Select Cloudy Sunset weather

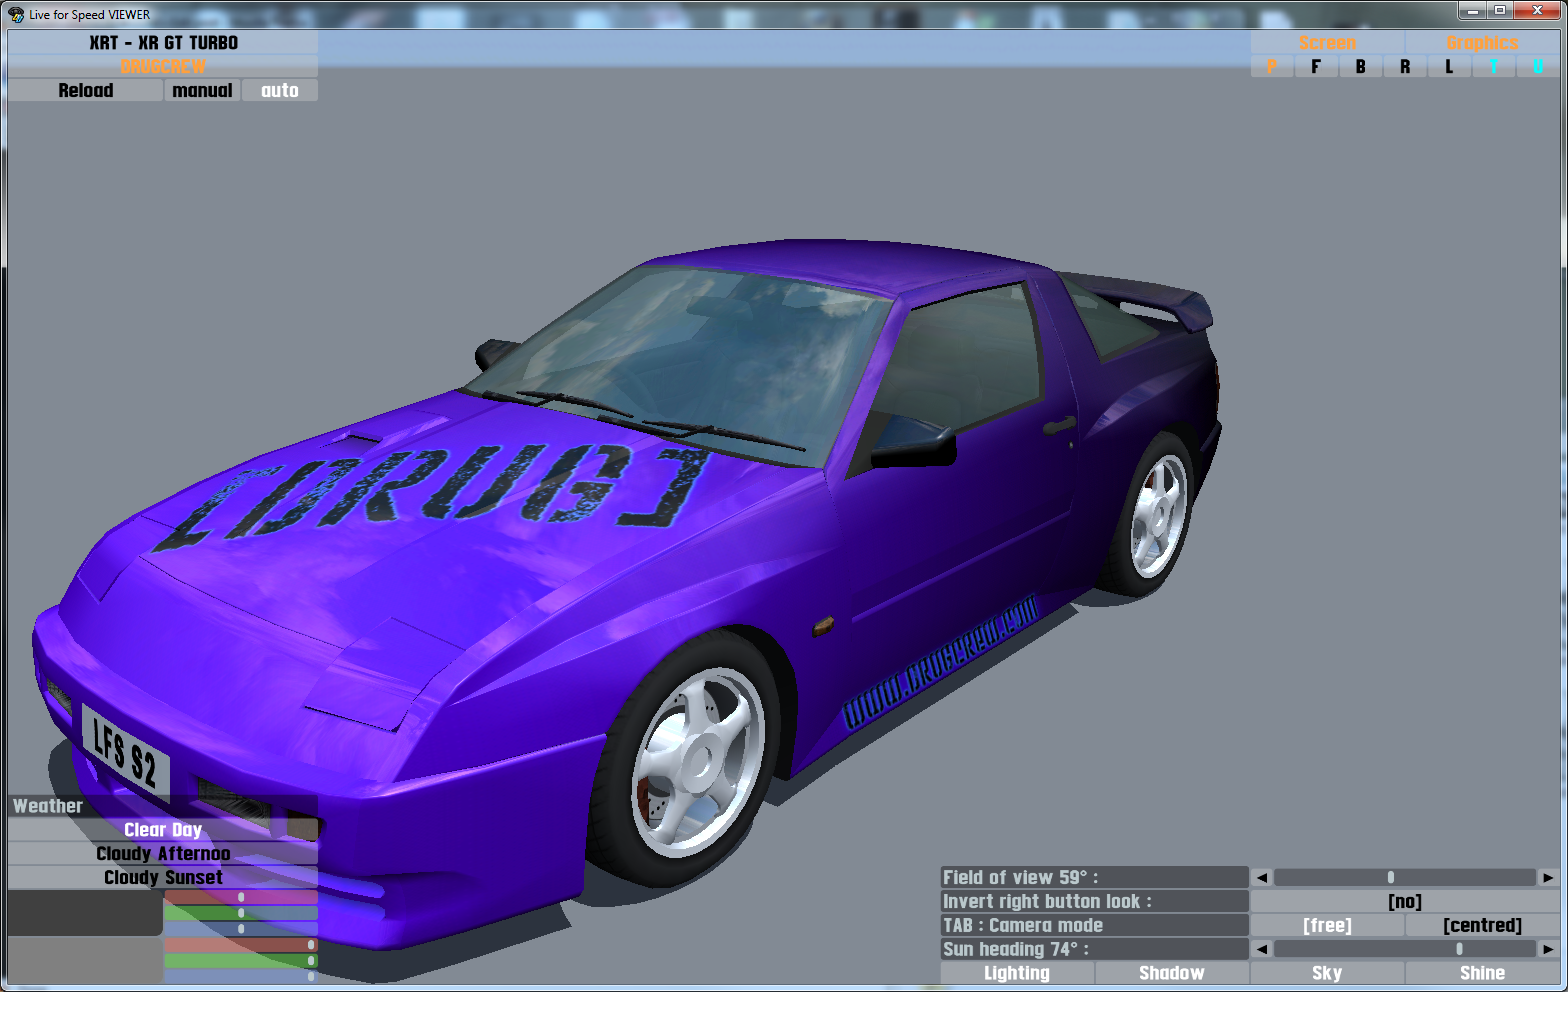tap(163, 878)
